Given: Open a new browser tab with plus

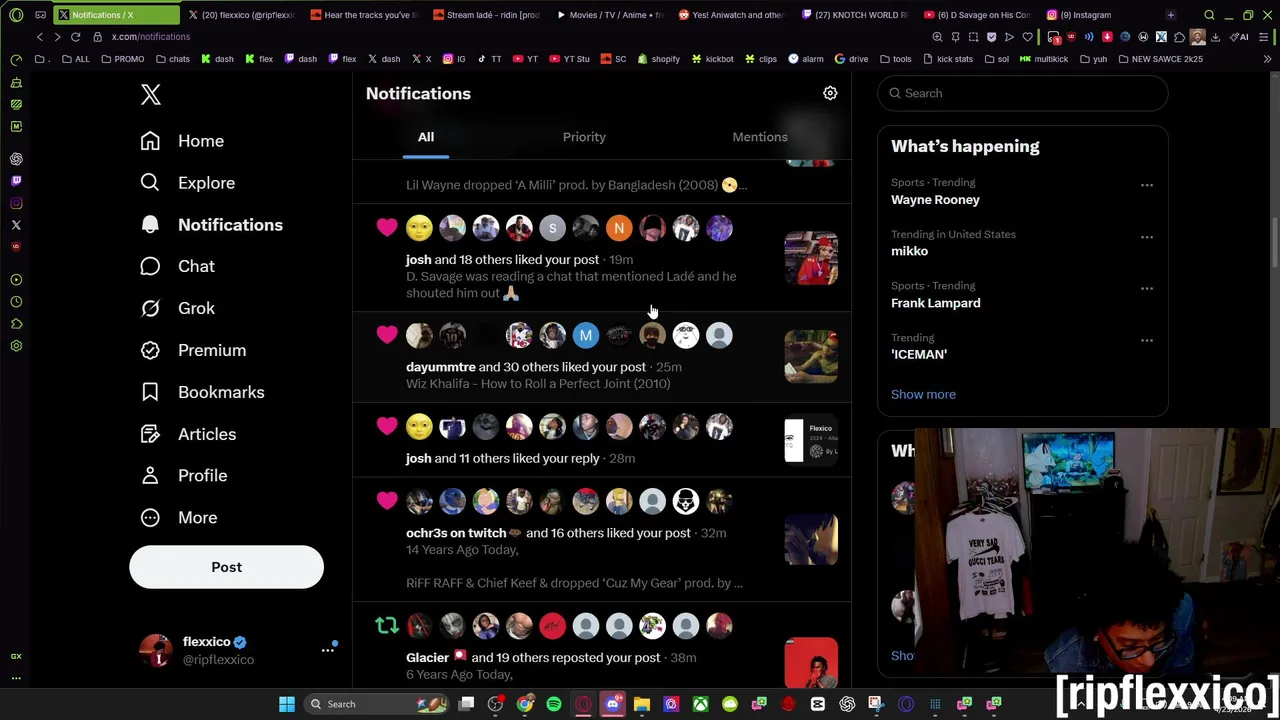Looking at the screenshot, I should tap(1171, 15).
